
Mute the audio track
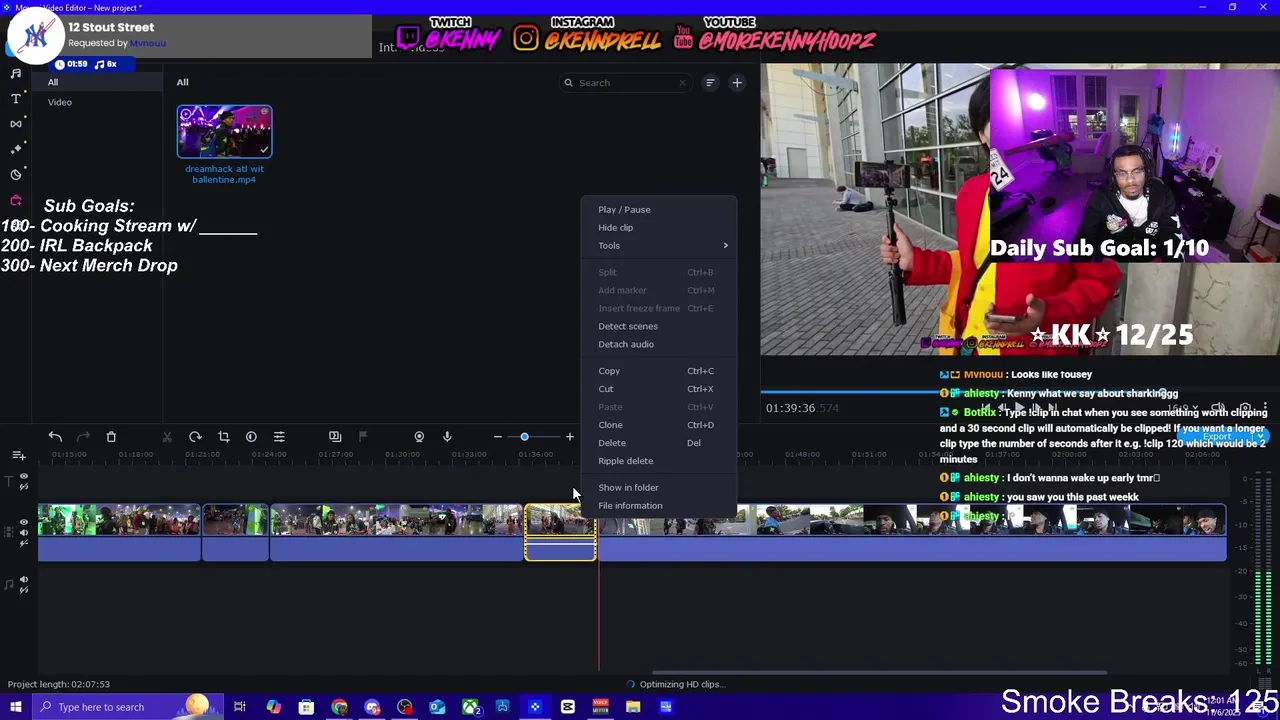click(x=24, y=579)
